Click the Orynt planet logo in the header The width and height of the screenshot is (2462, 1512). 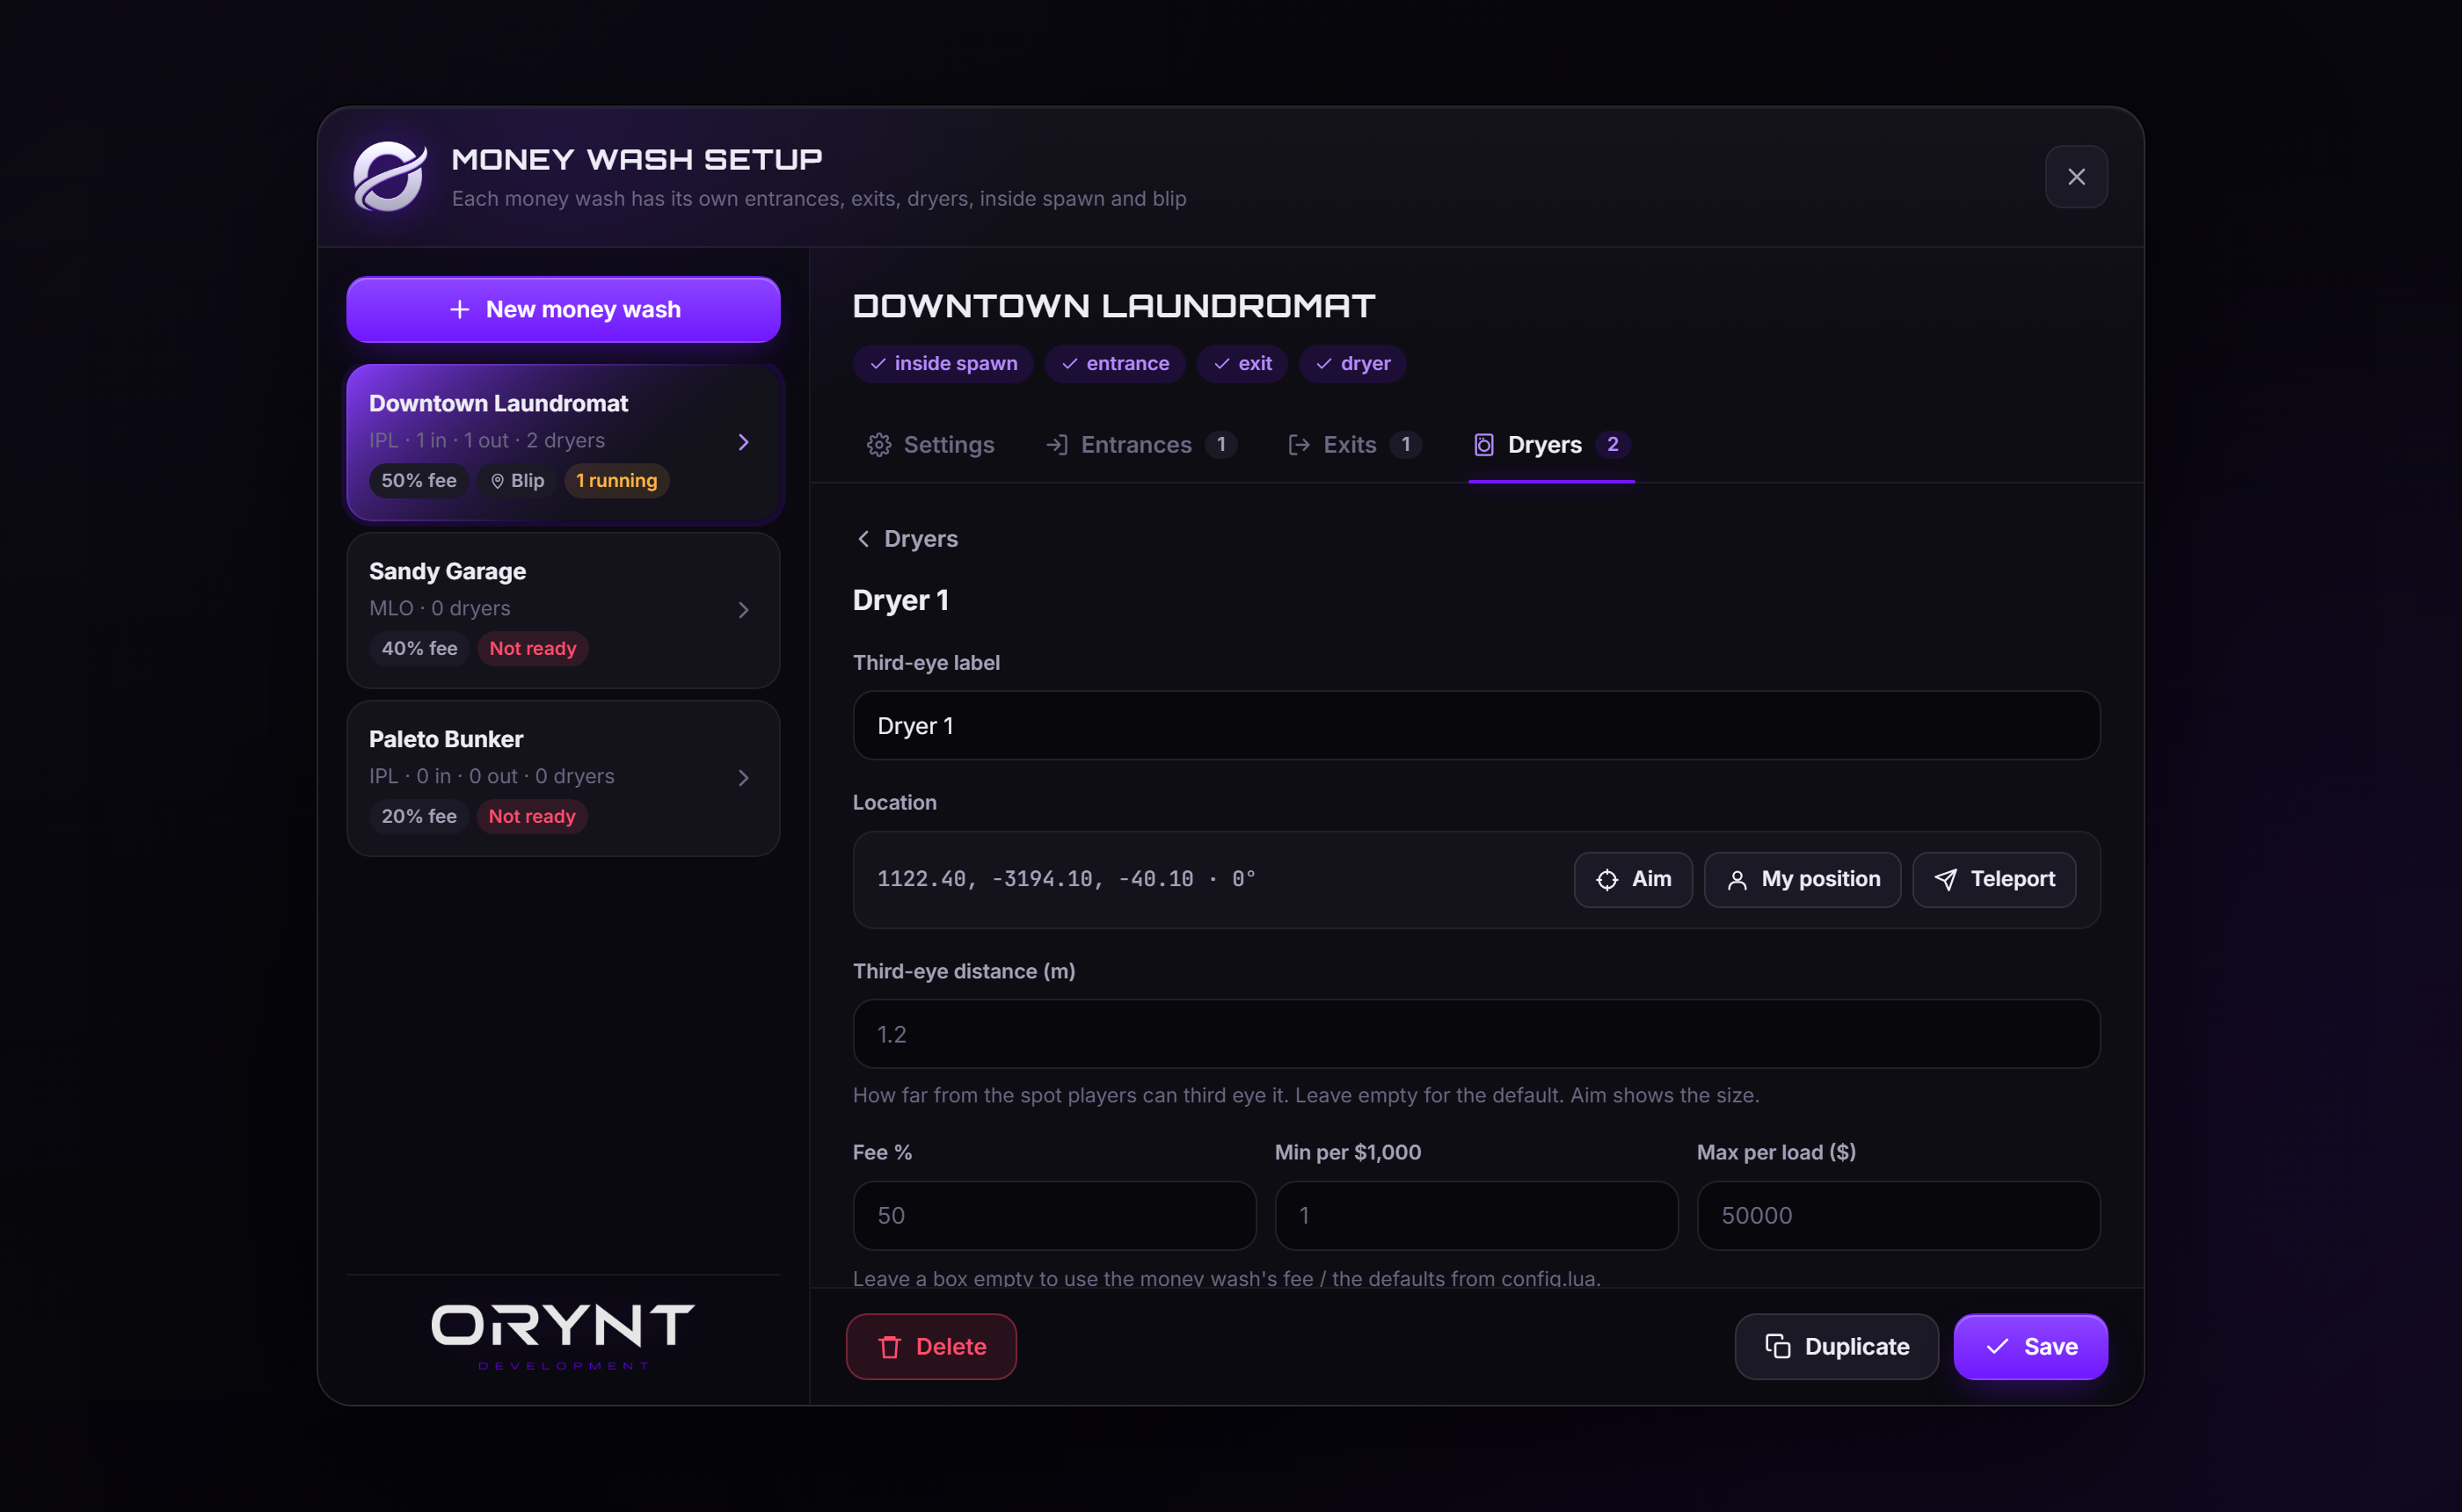point(390,177)
